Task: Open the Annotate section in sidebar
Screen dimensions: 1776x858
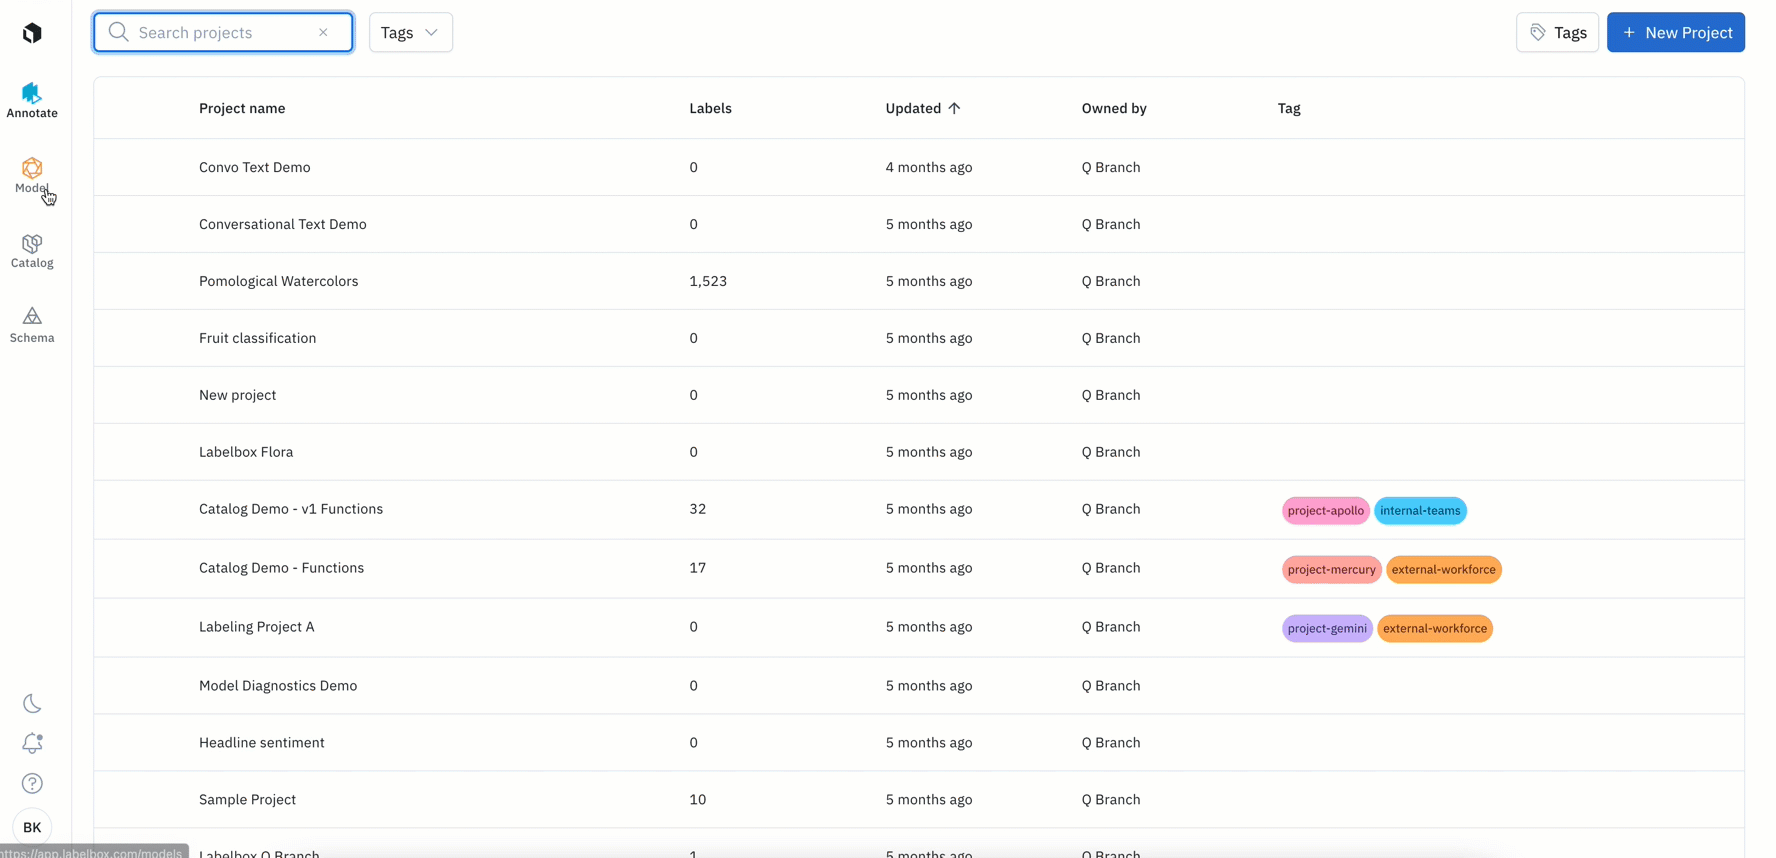Action: tap(32, 101)
